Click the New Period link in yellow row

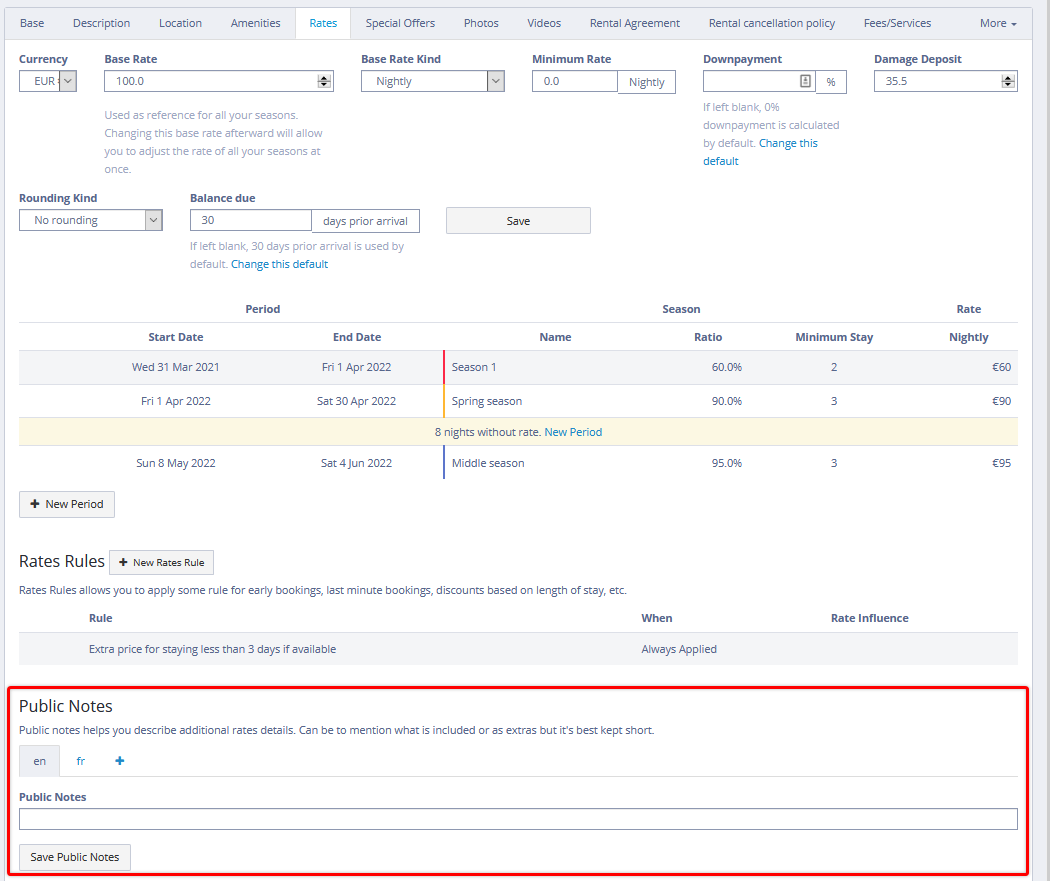click(573, 432)
